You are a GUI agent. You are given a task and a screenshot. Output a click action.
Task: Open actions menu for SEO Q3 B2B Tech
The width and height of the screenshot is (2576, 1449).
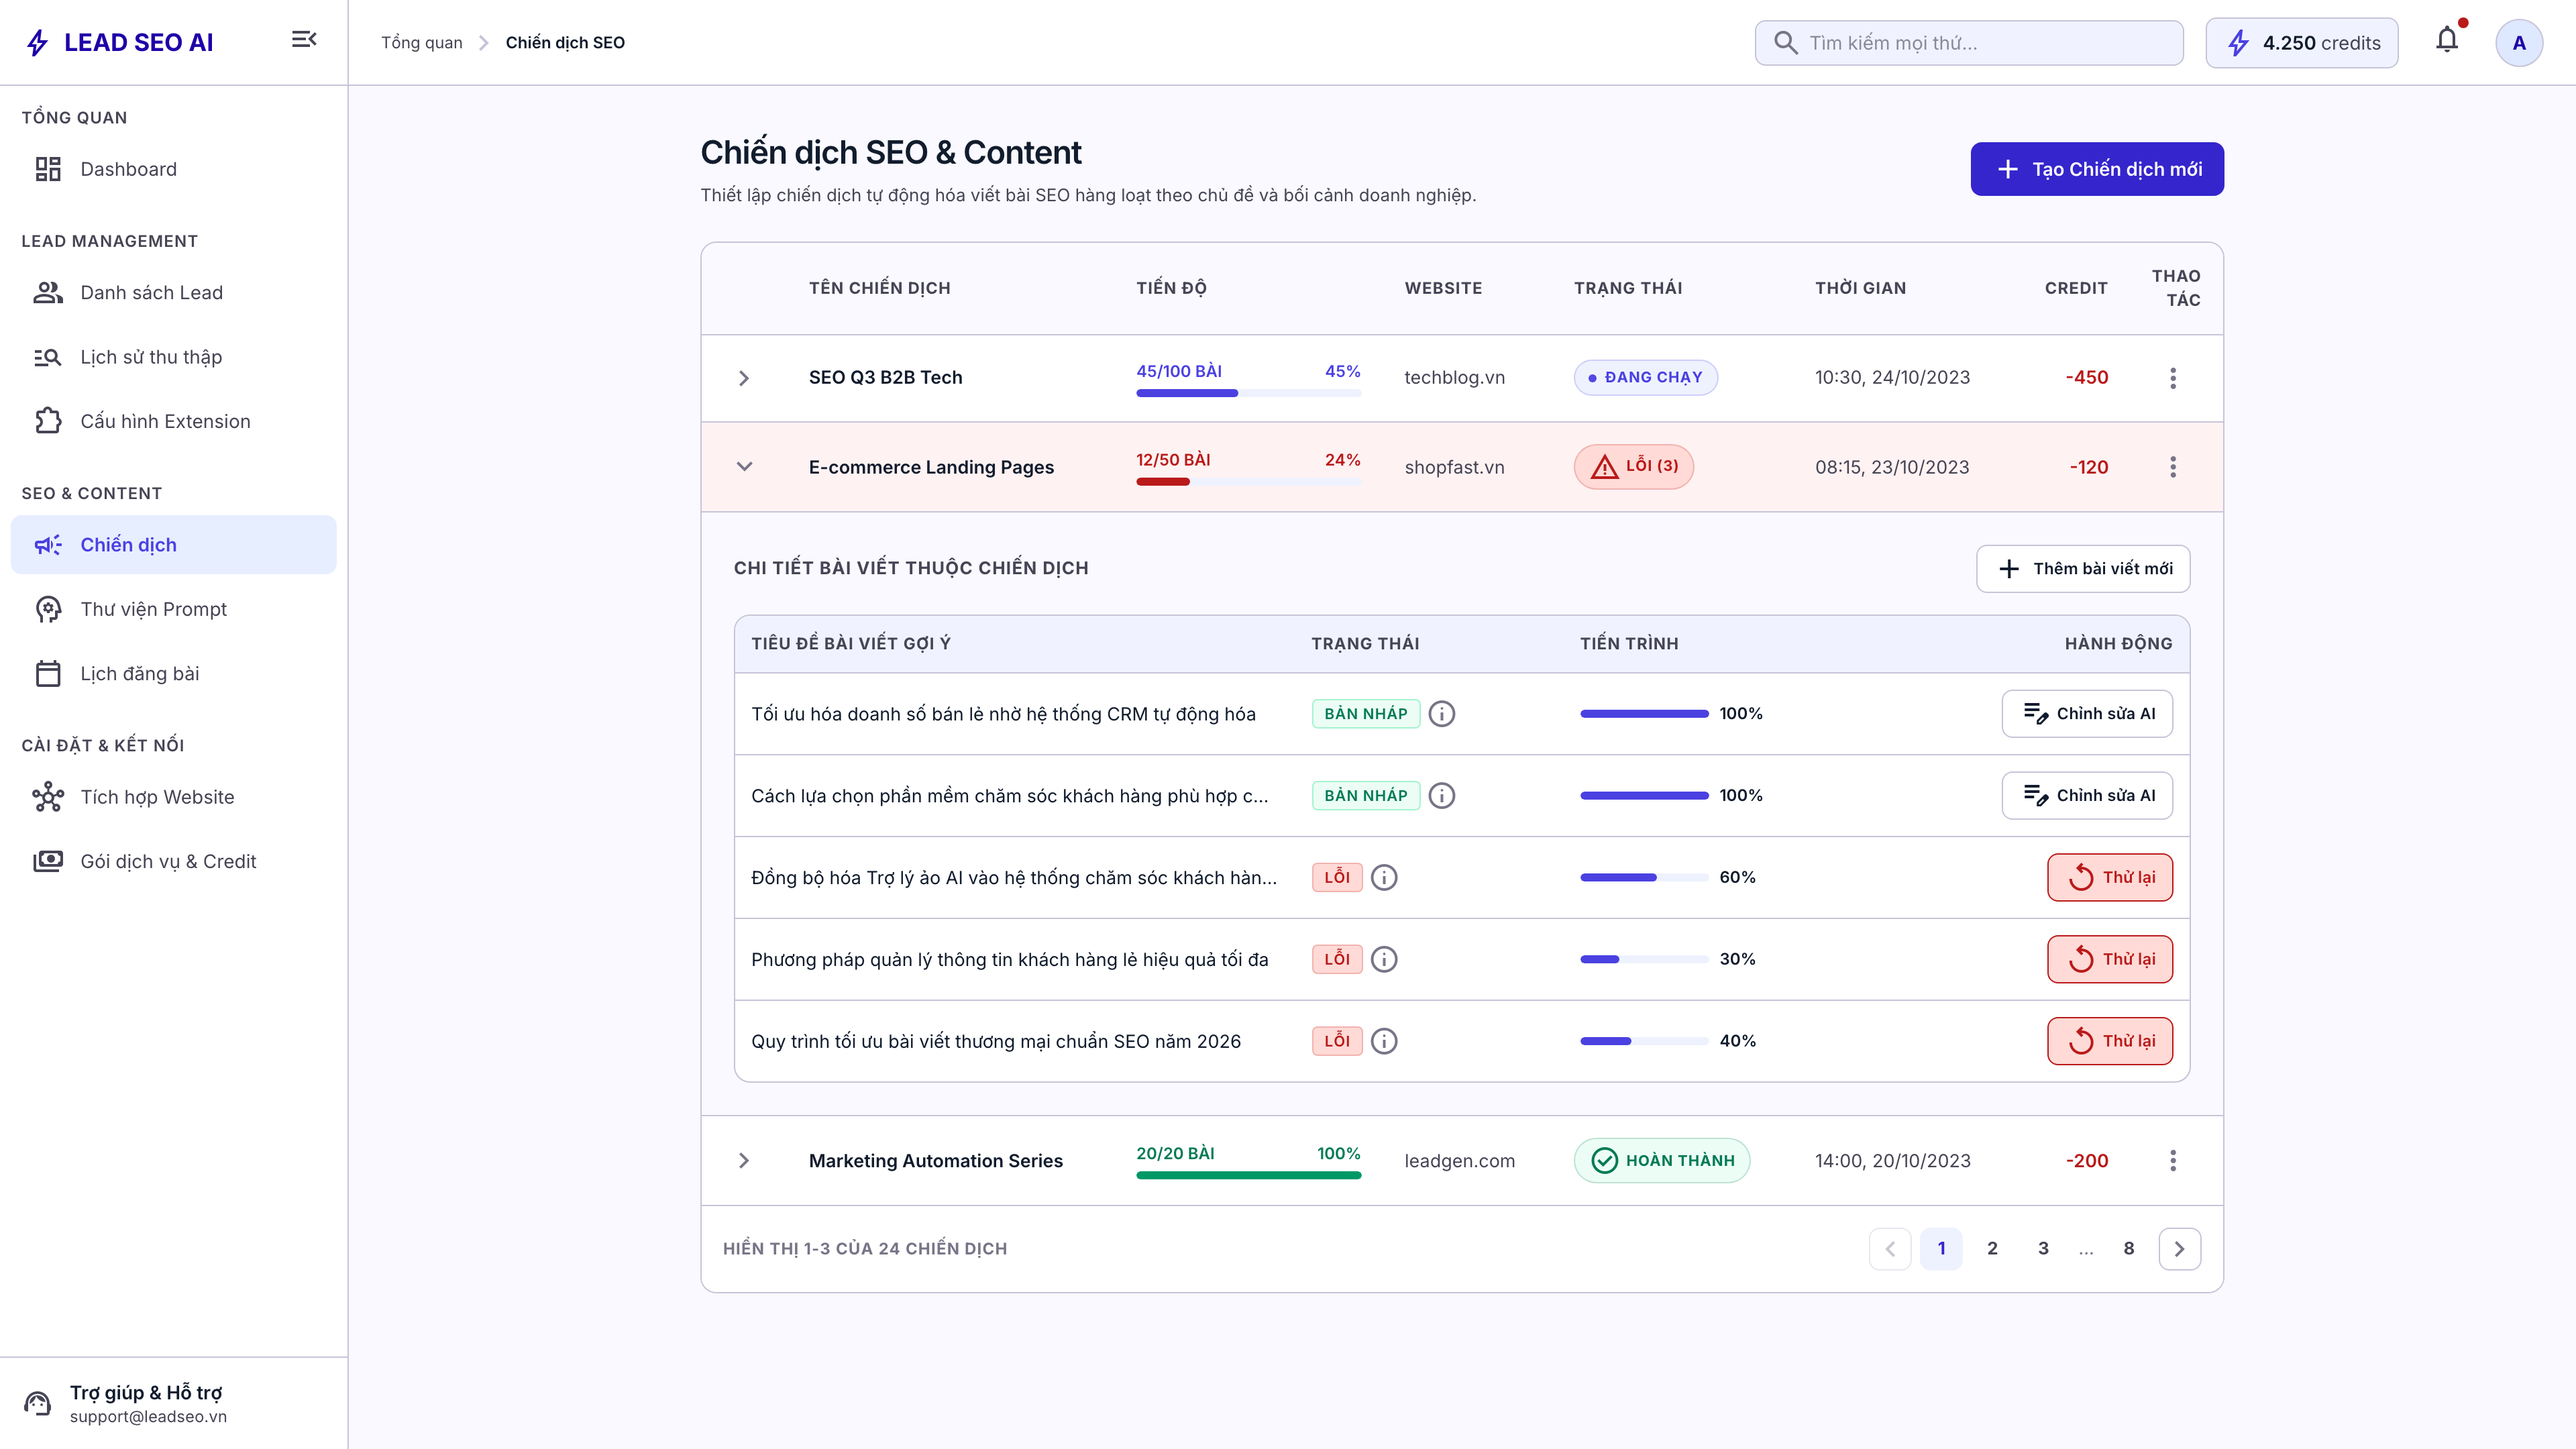pos(2173,378)
